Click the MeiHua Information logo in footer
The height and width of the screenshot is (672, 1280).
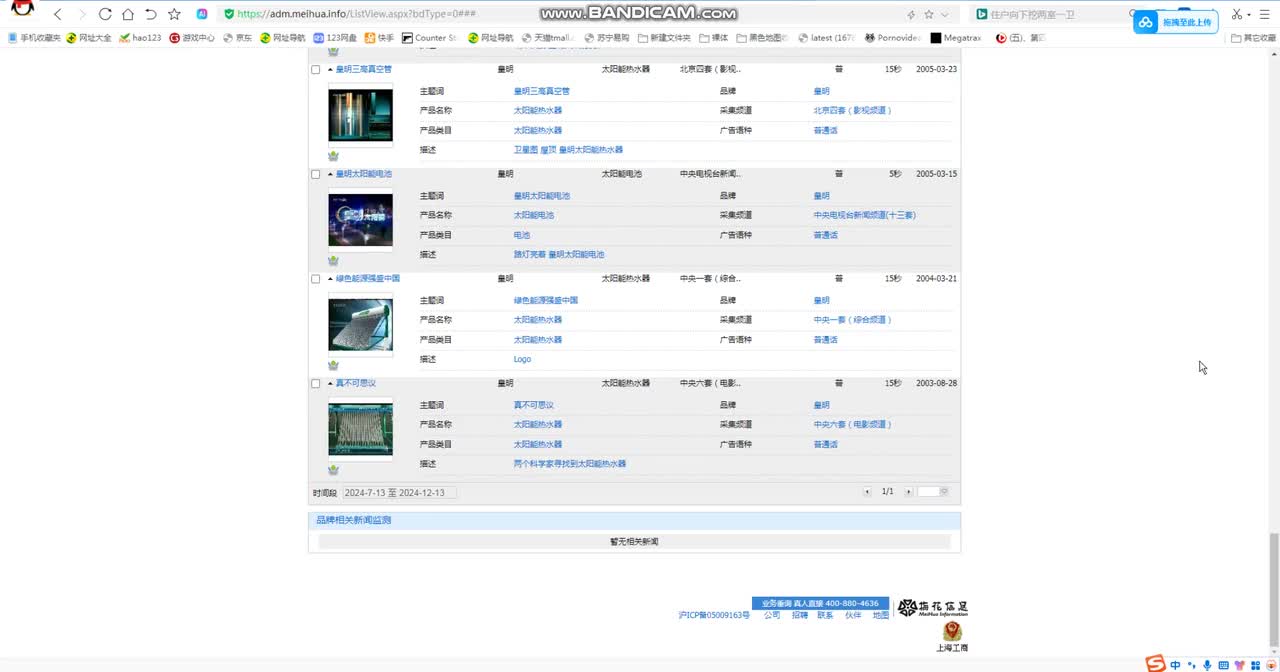pos(932,608)
